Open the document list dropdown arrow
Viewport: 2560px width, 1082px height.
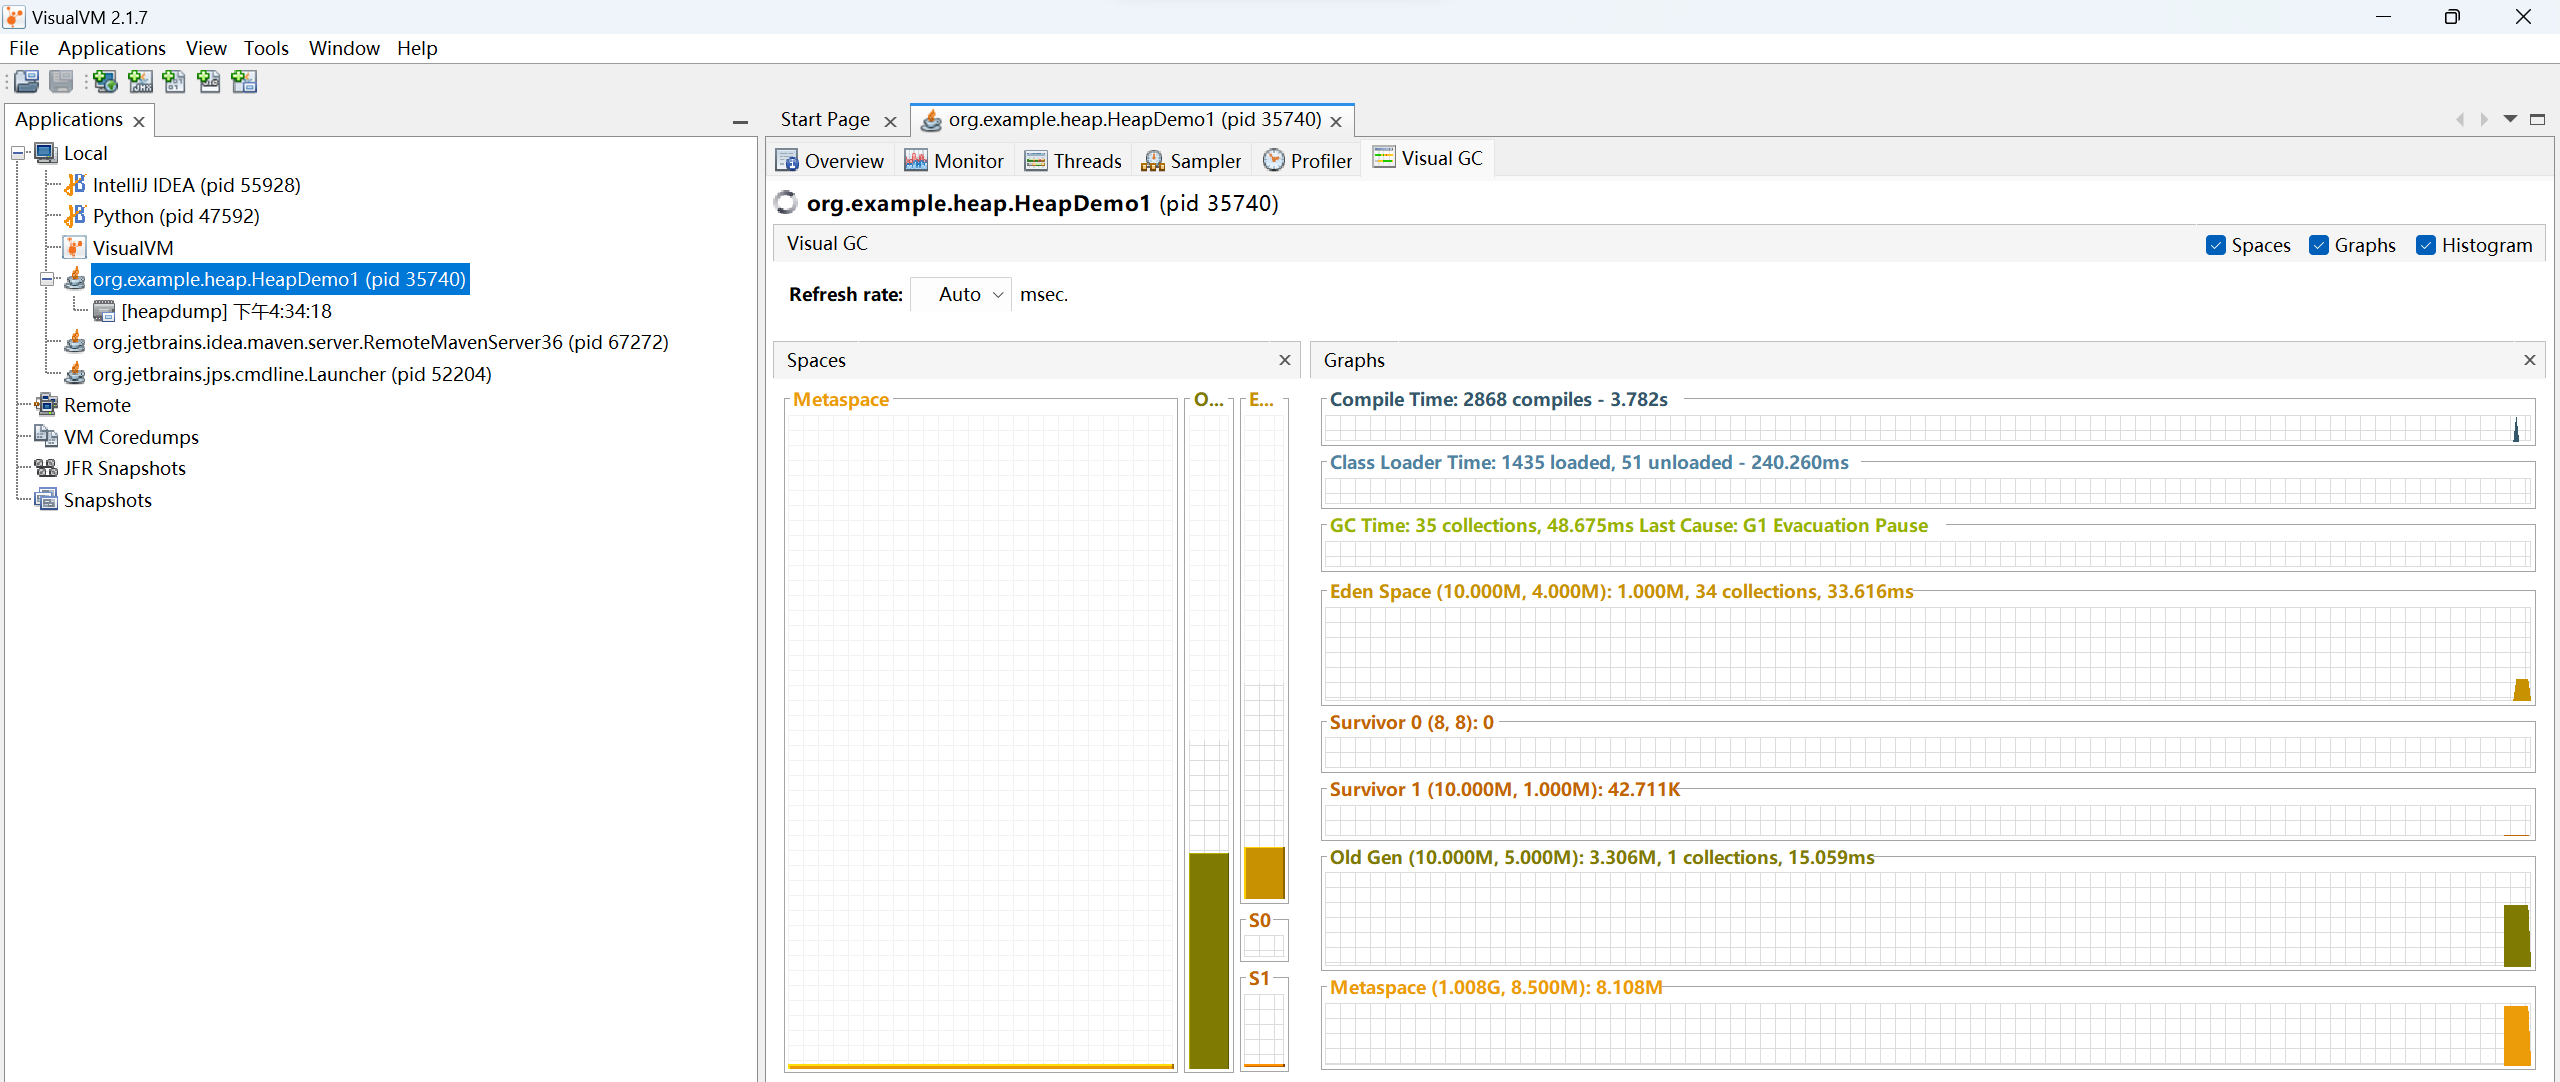pyautogui.click(x=2510, y=119)
